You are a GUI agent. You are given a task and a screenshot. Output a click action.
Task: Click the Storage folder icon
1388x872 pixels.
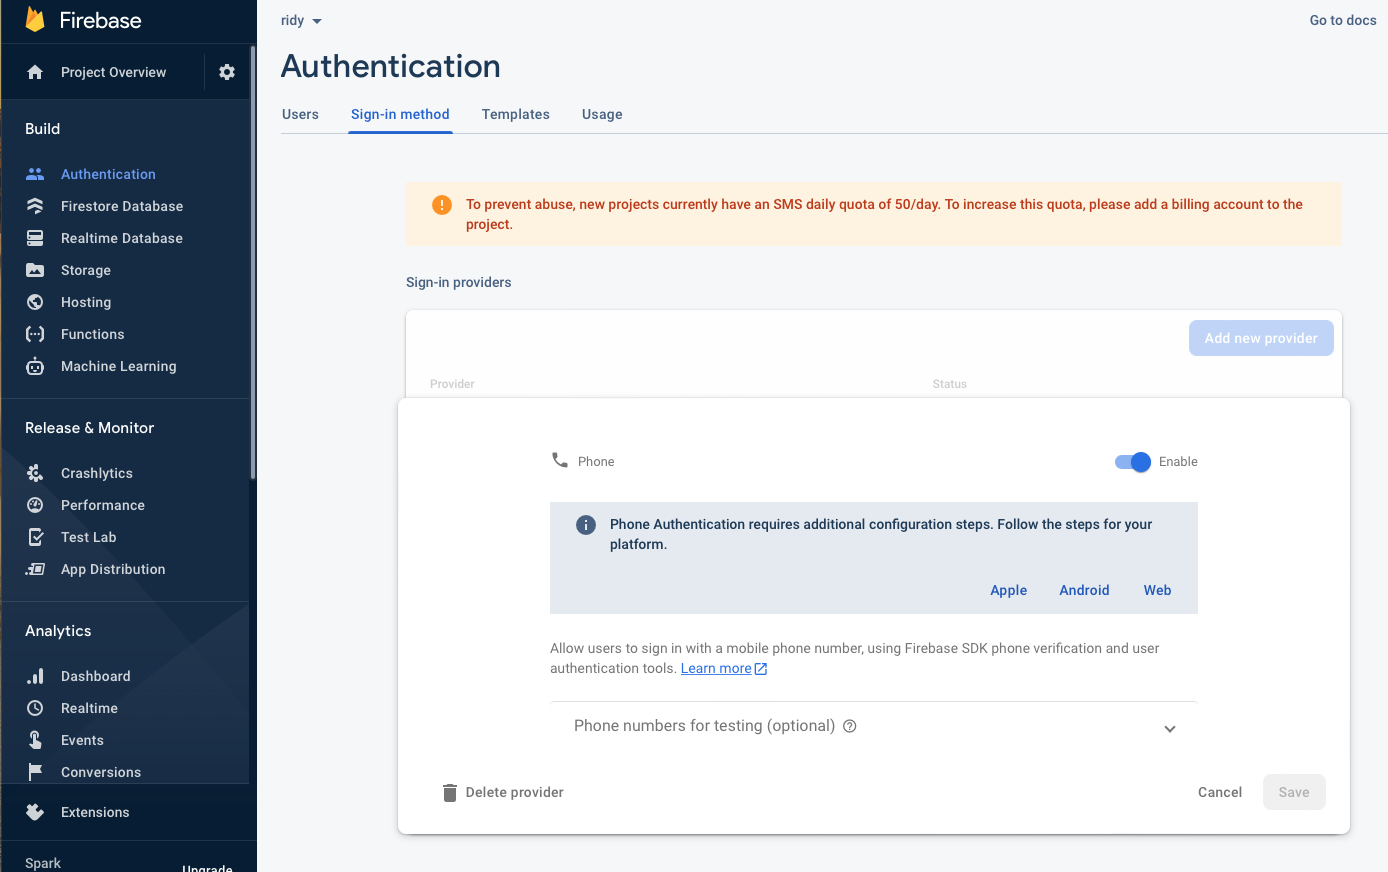(x=35, y=270)
